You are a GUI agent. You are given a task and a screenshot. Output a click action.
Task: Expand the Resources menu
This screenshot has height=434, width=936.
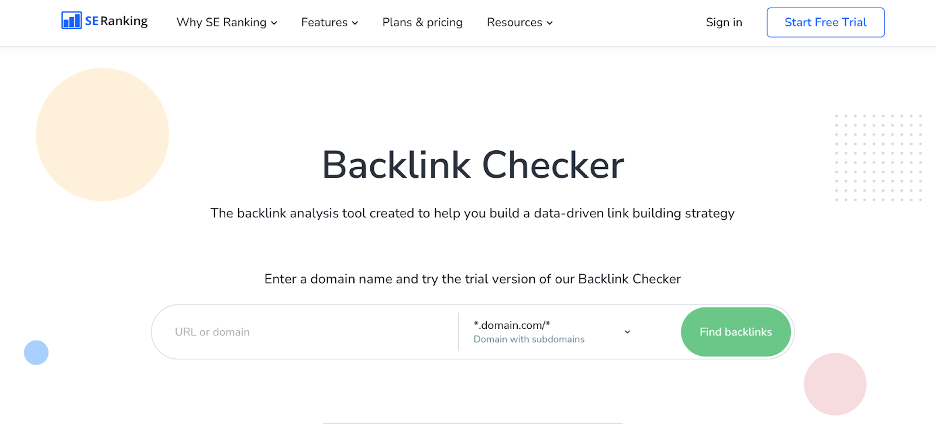[520, 22]
